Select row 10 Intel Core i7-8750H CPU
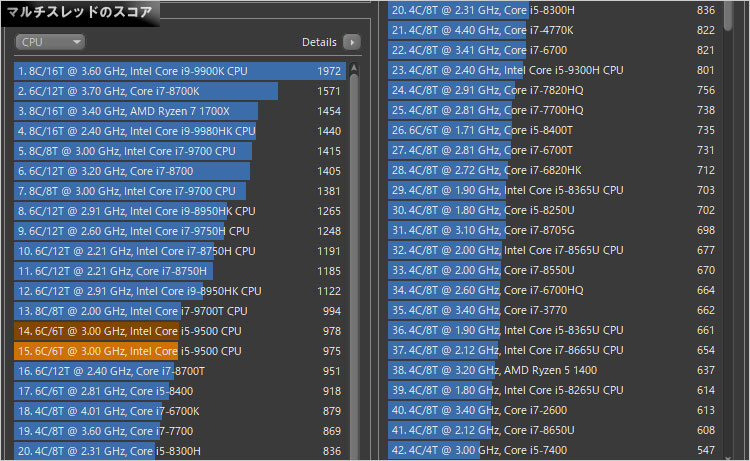 click(x=180, y=252)
